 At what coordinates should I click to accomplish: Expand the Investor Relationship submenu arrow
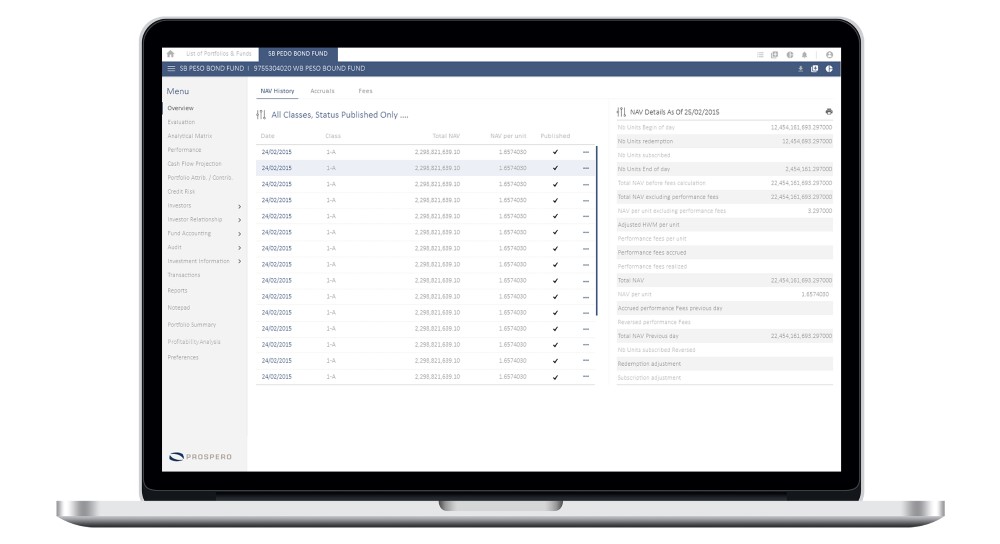click(239, 220)
